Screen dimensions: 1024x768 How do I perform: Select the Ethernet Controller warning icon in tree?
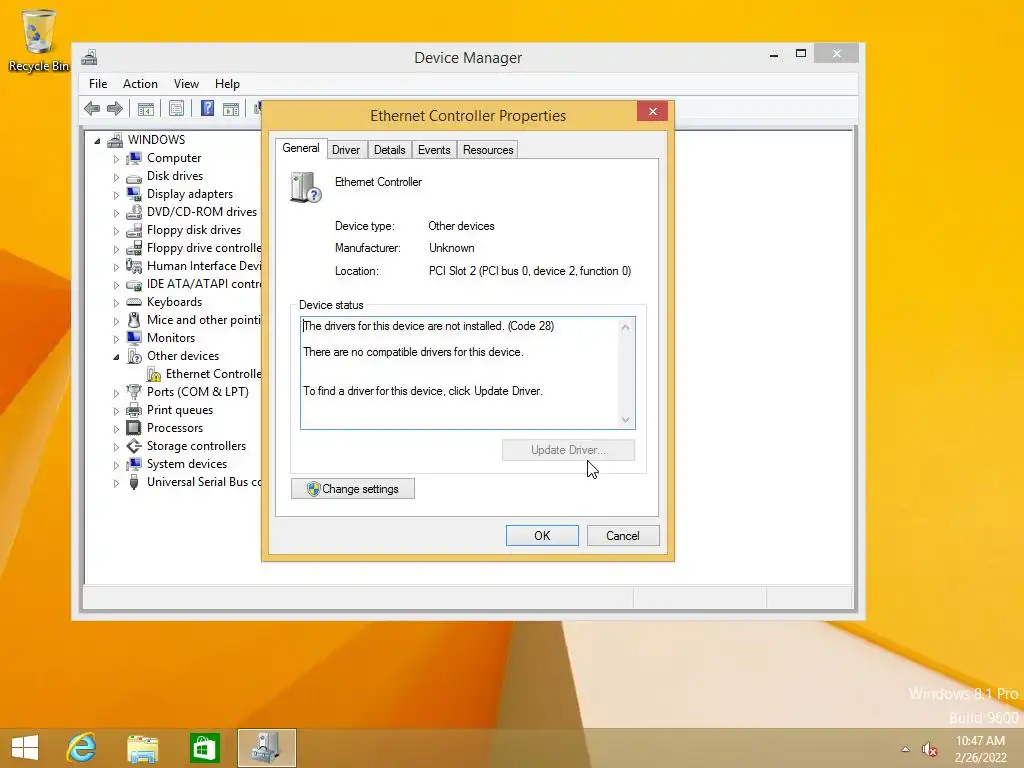(153, 374)
